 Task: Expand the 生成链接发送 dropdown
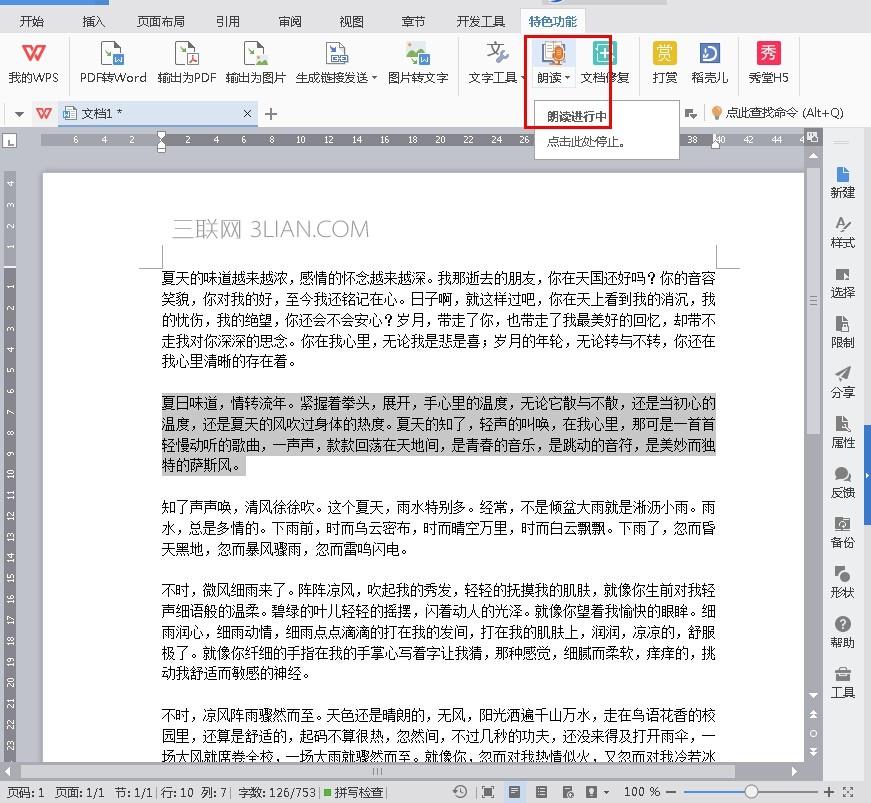click(x=374, y=78)
